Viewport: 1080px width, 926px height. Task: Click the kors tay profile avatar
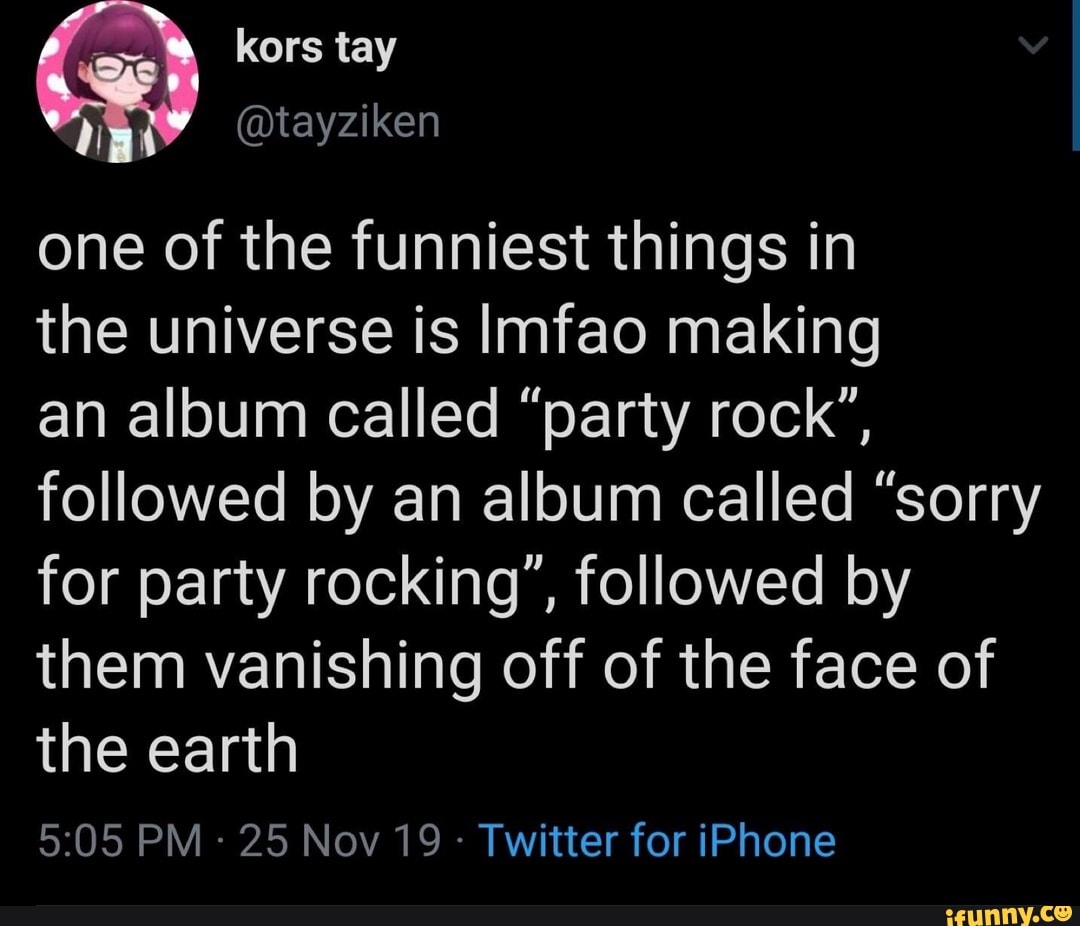(117, 83)
